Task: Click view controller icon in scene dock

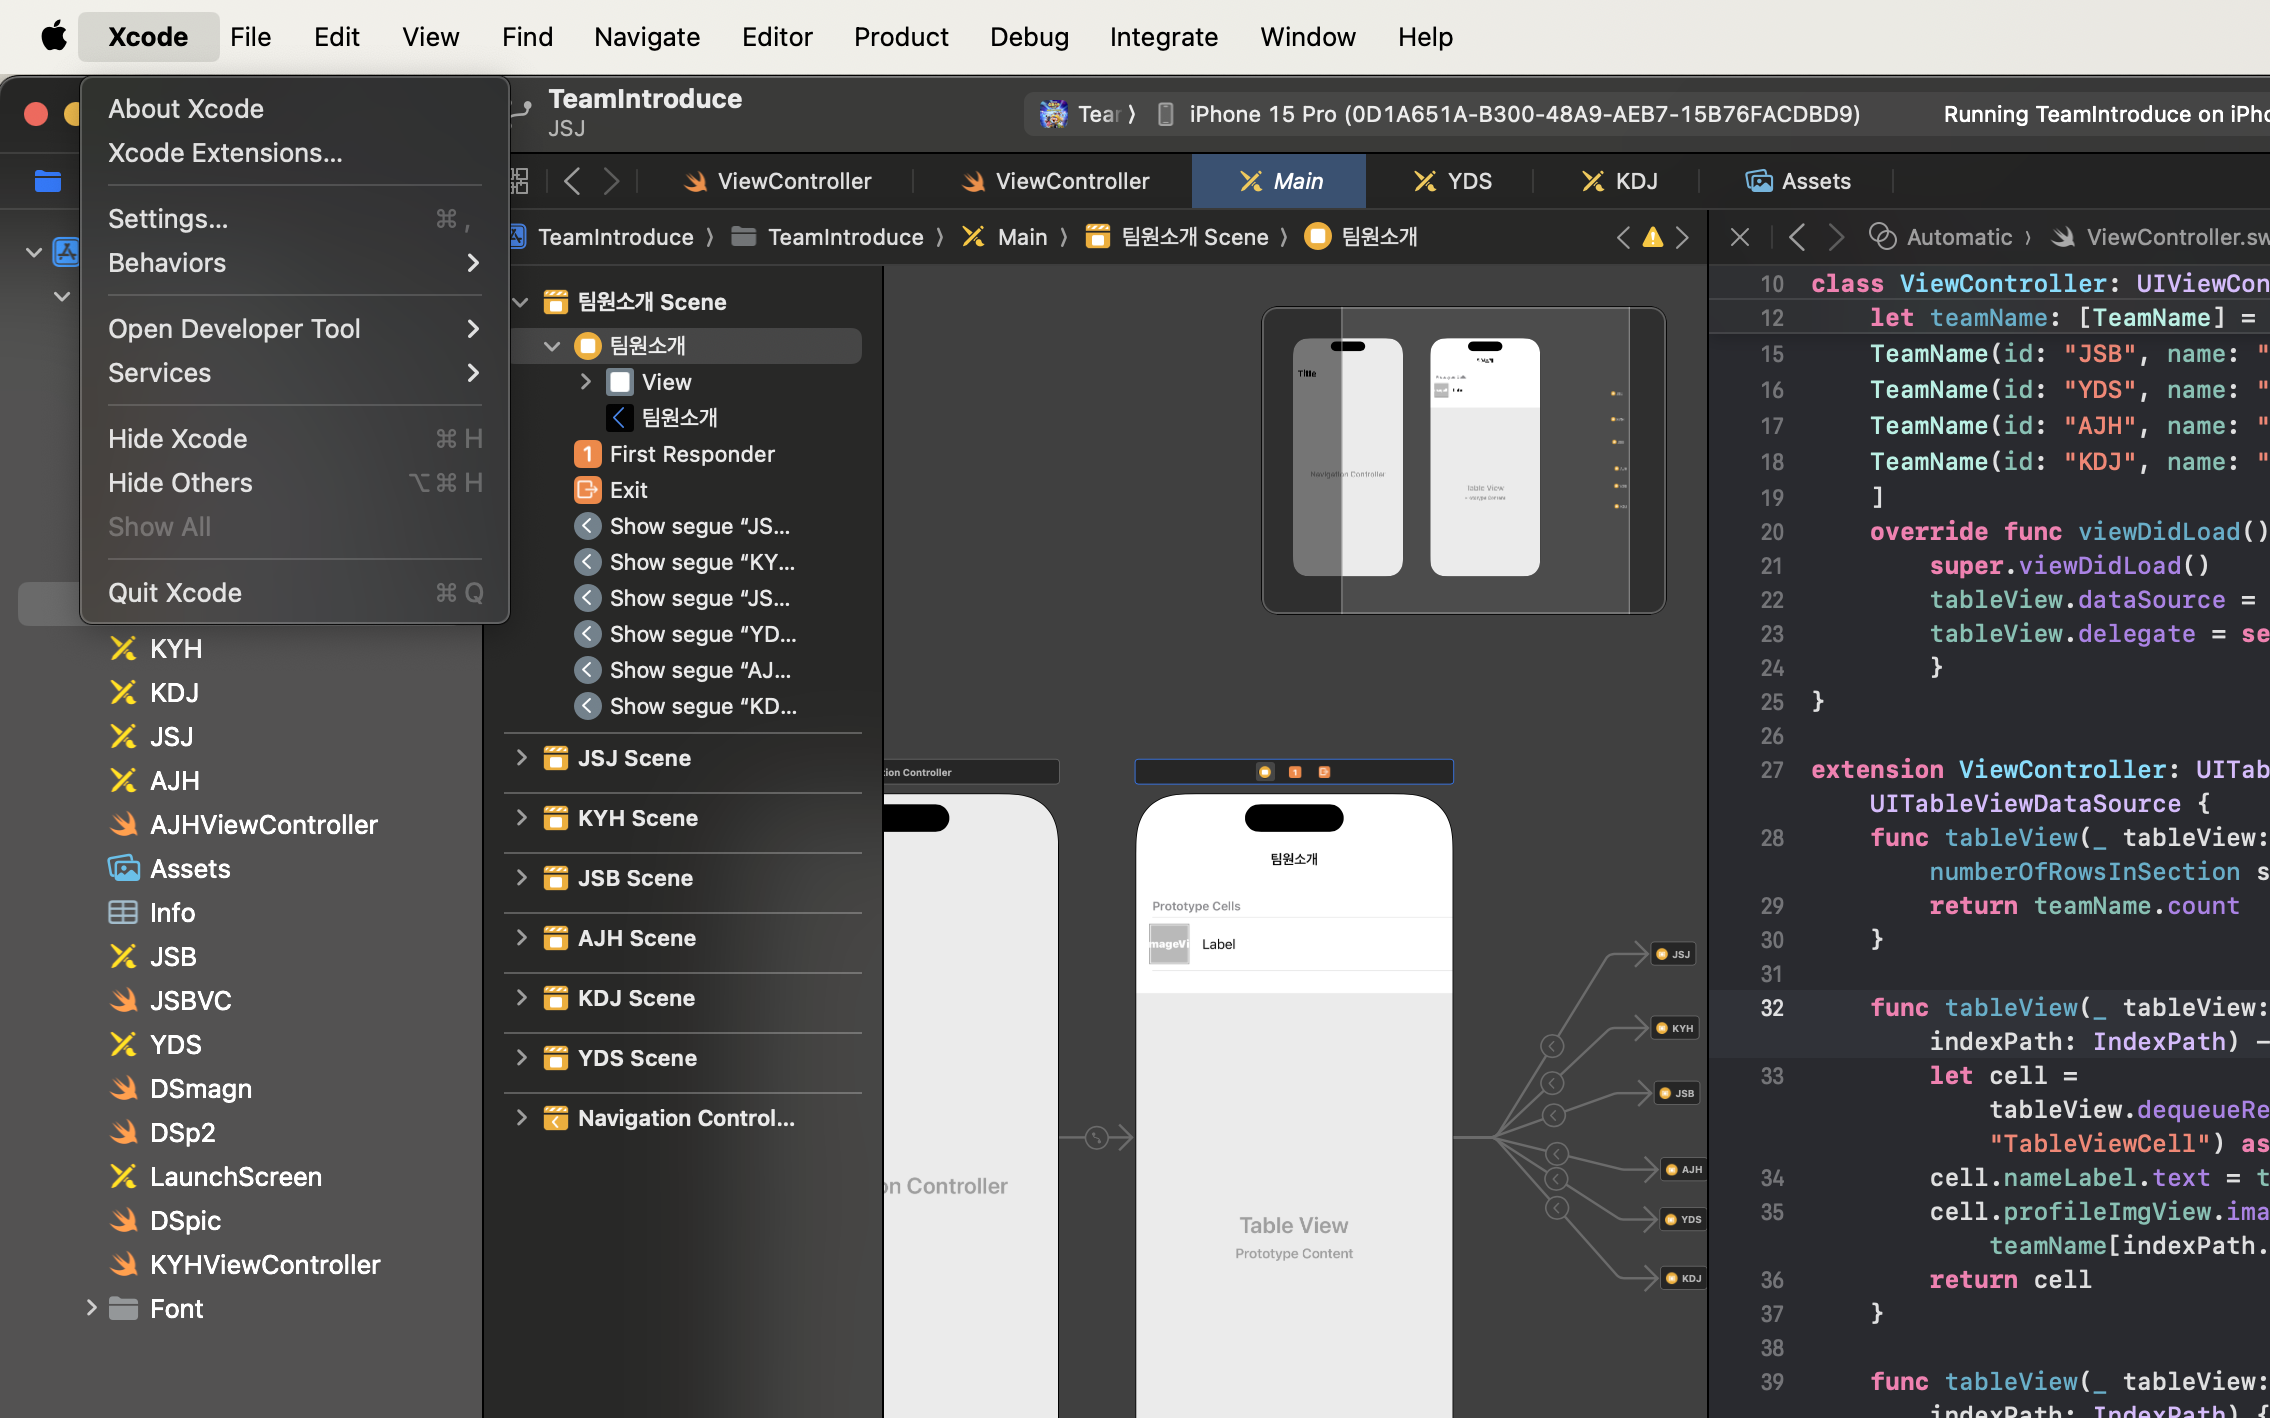Action: click(1264, 772)
